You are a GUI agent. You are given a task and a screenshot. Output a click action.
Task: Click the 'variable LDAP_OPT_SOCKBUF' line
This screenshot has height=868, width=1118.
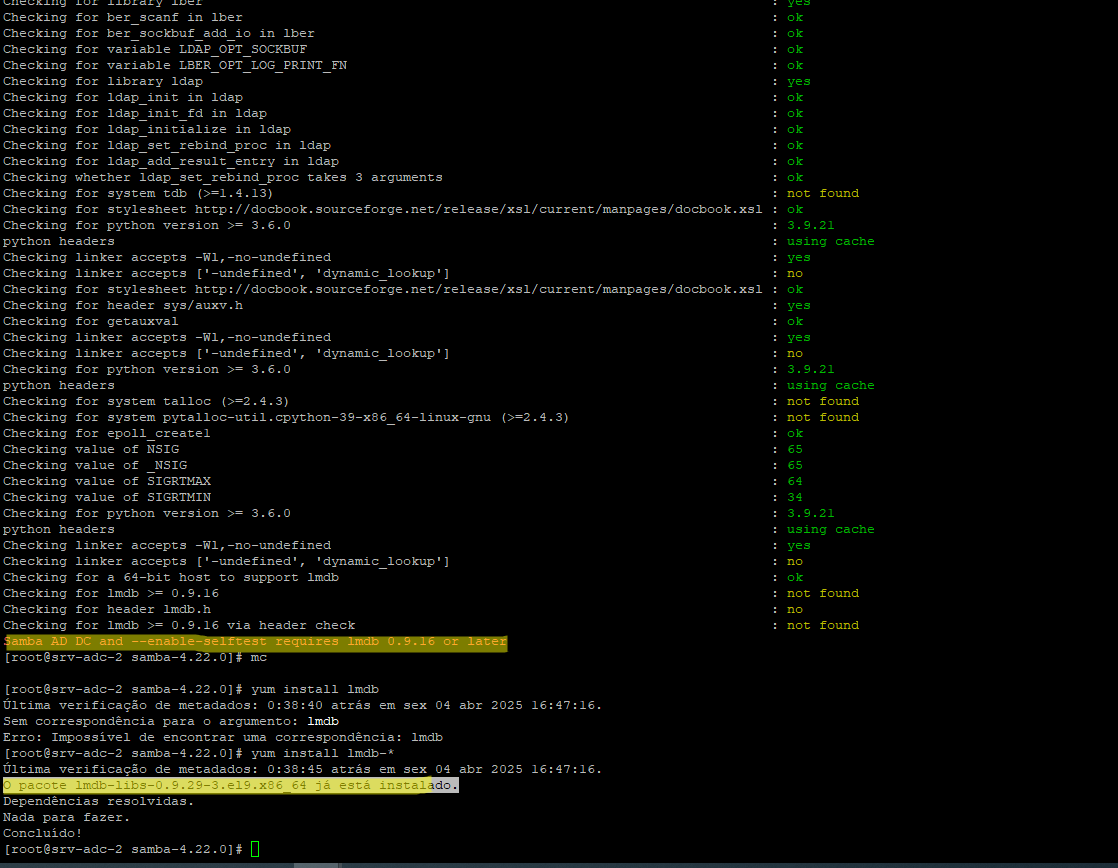click(155, 49)
